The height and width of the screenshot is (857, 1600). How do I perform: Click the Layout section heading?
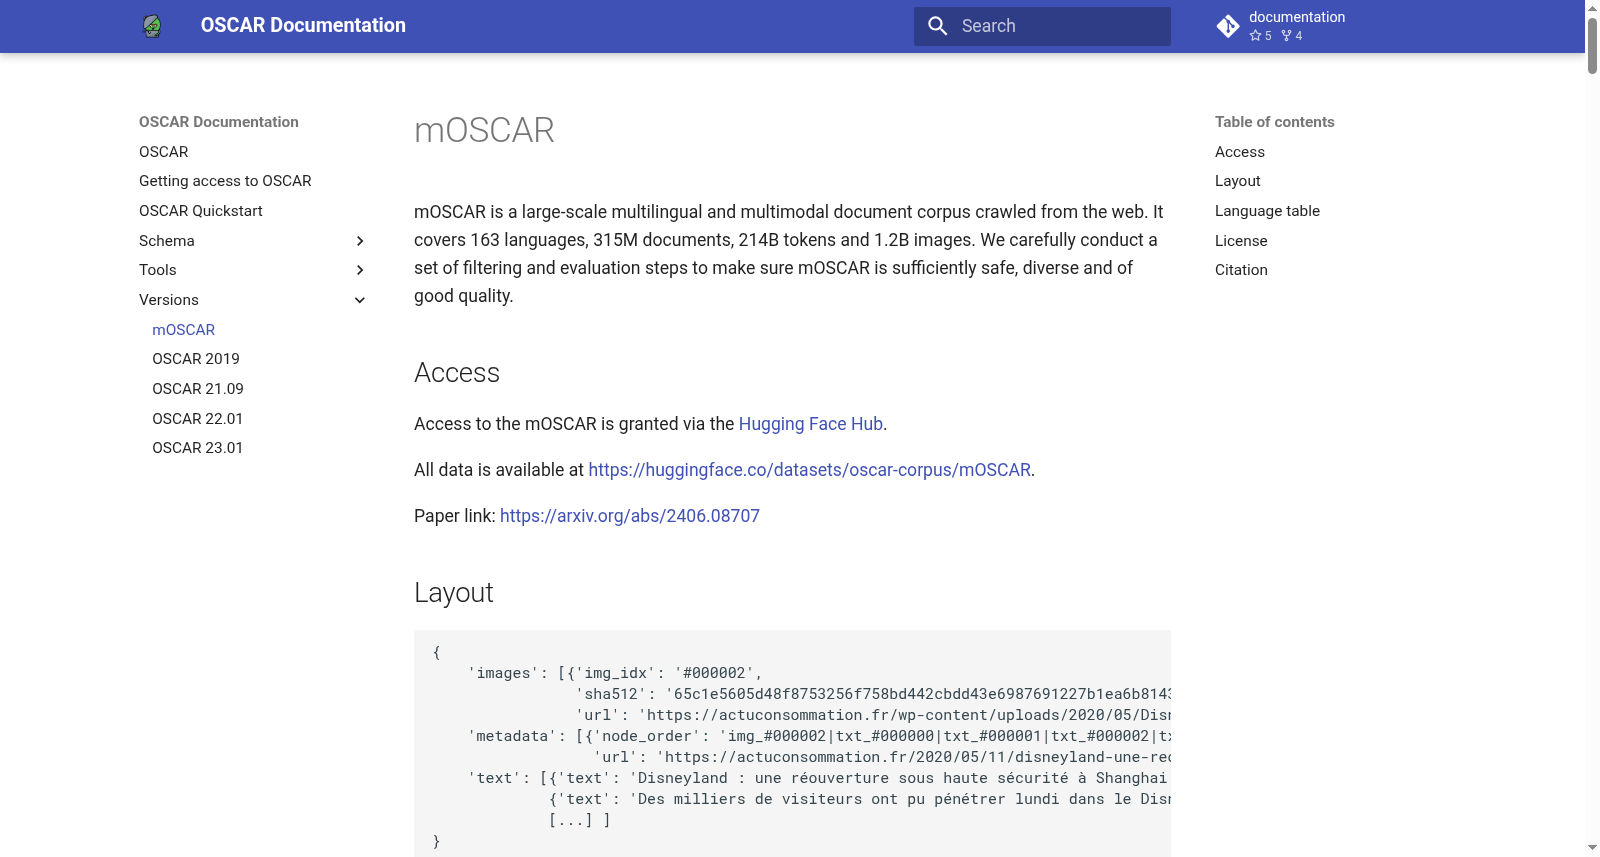pos(454,593)
